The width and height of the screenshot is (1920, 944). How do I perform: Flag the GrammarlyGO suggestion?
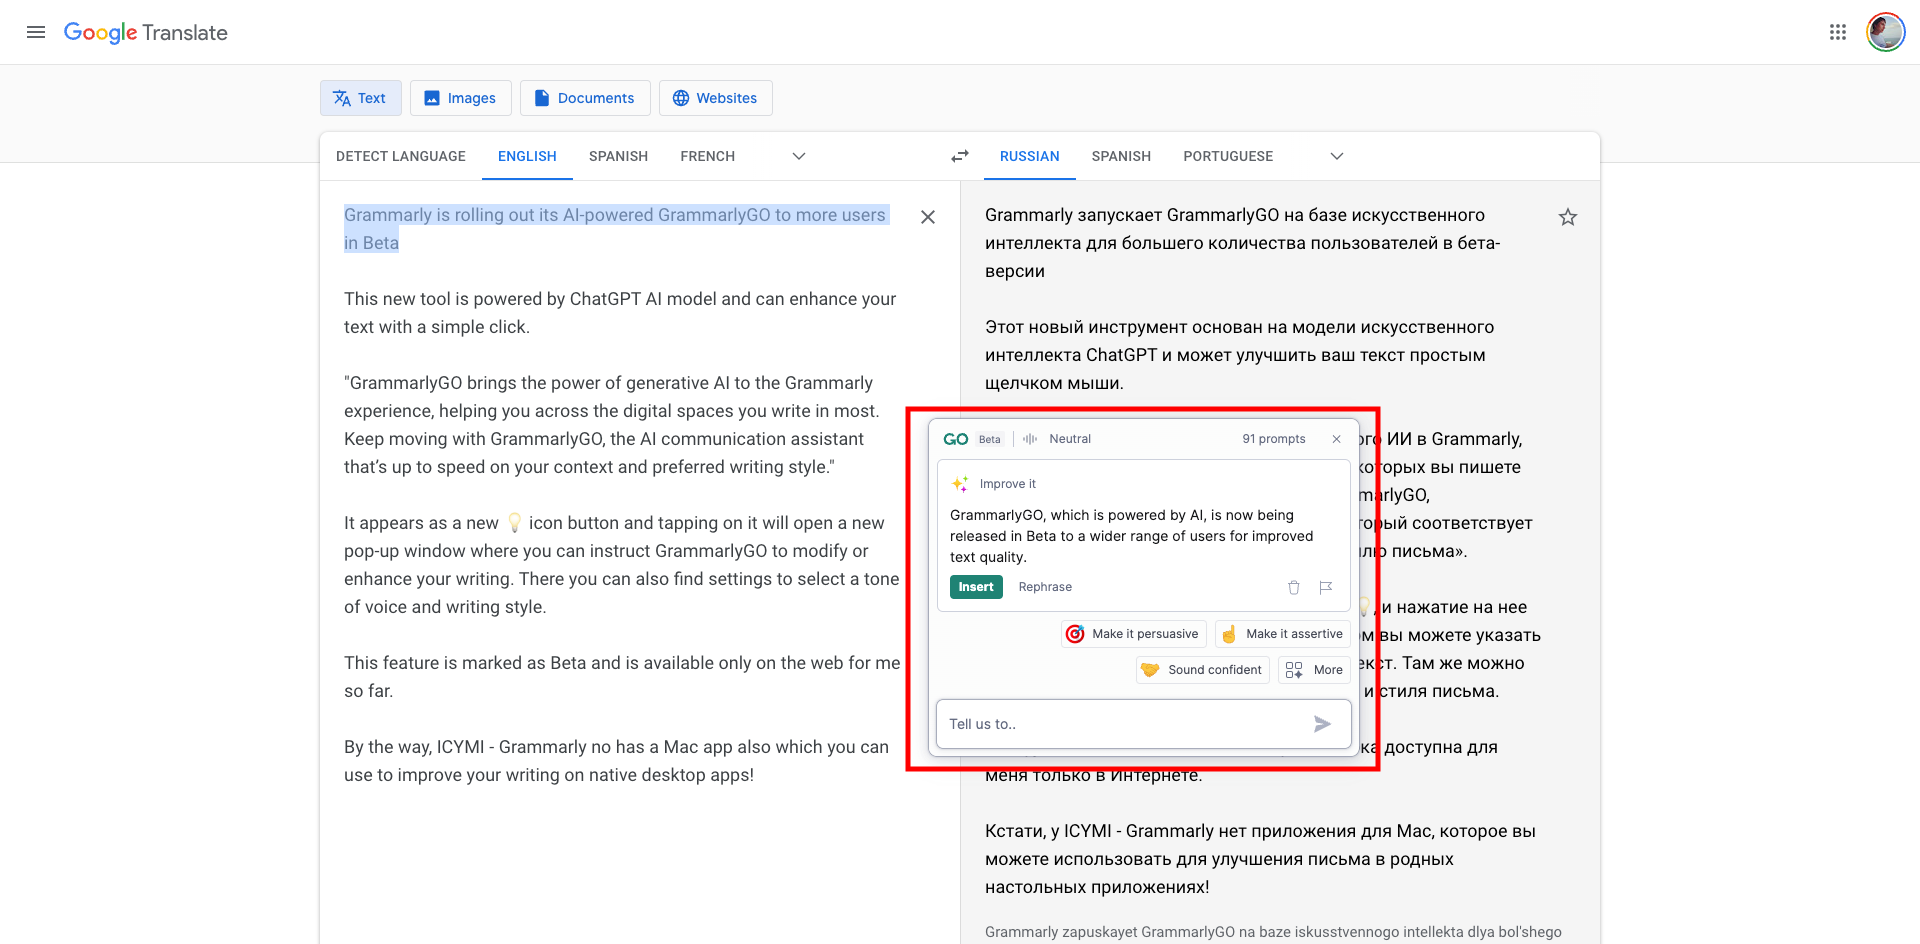[1326, 587]
